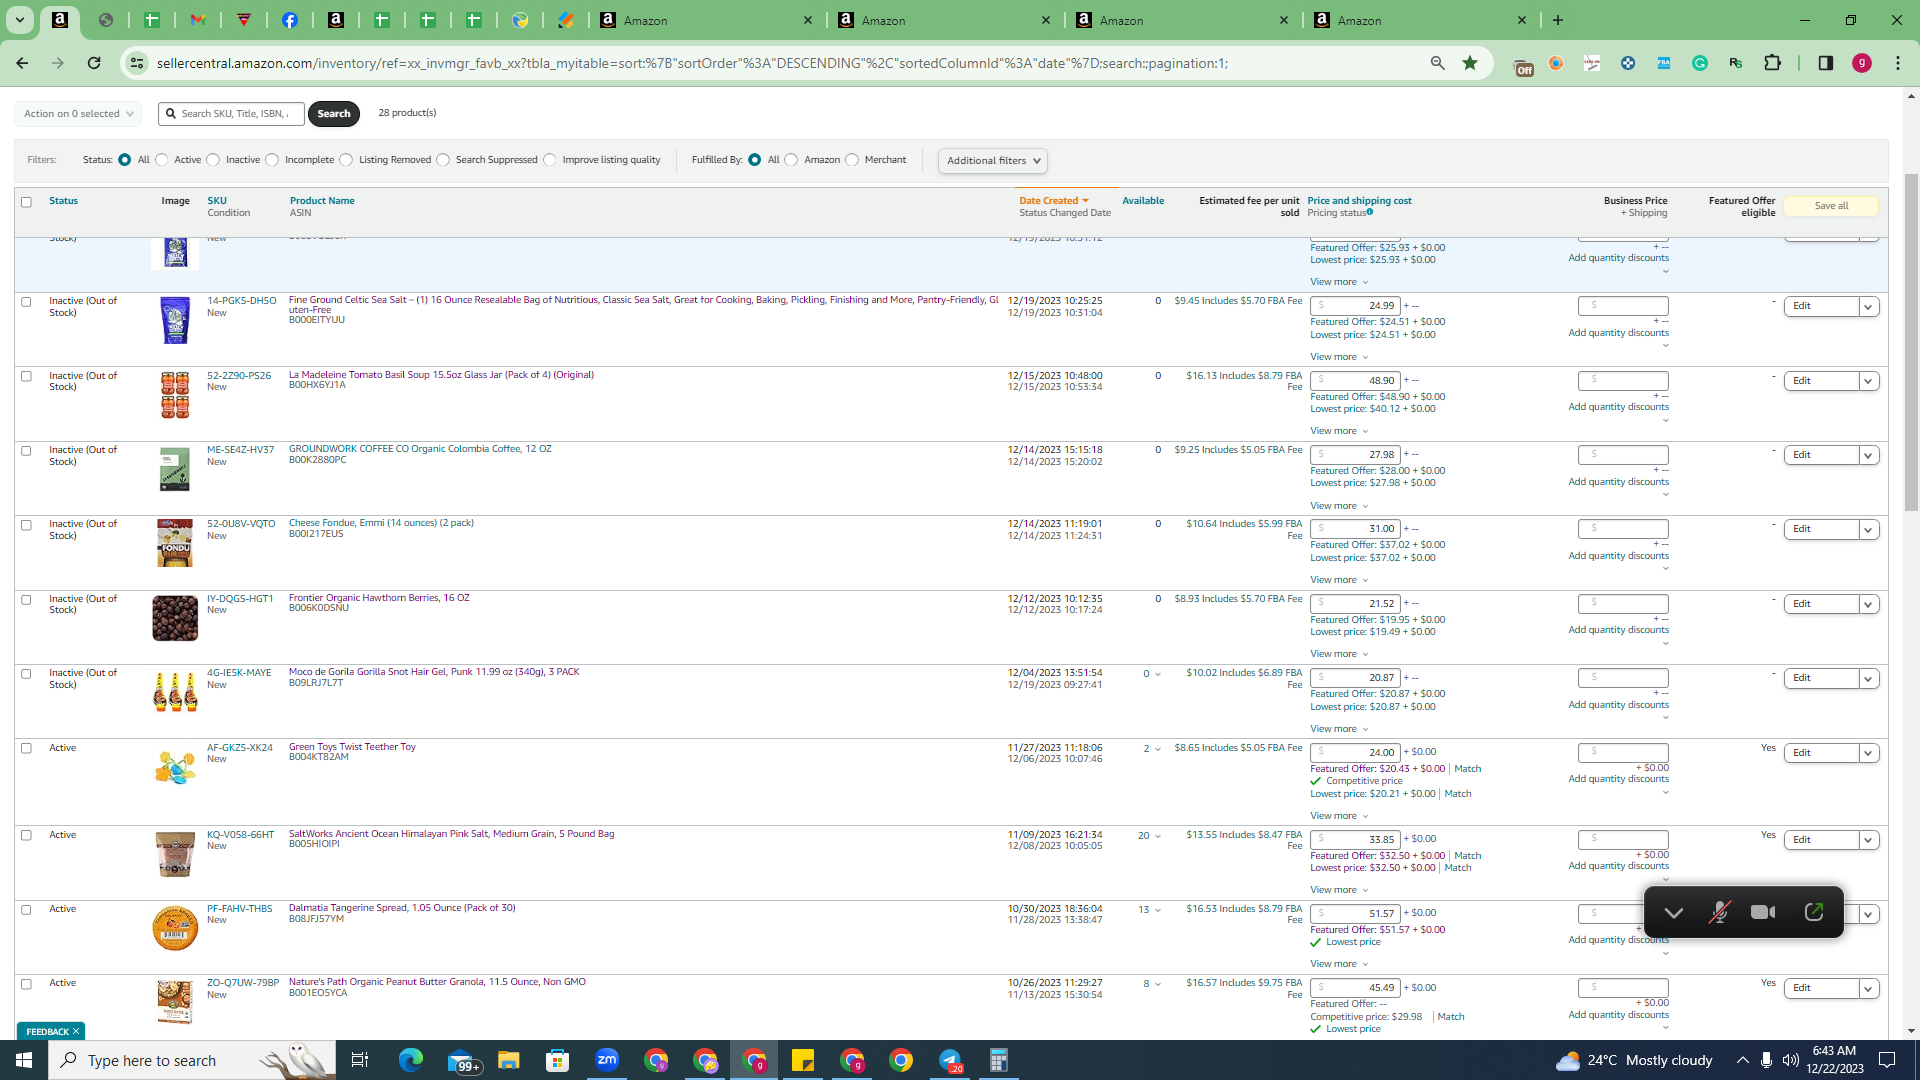The height and width of the screenshot is (1080, 1920).
Task: Select the Inactive status filter
Action: (213, 160)
